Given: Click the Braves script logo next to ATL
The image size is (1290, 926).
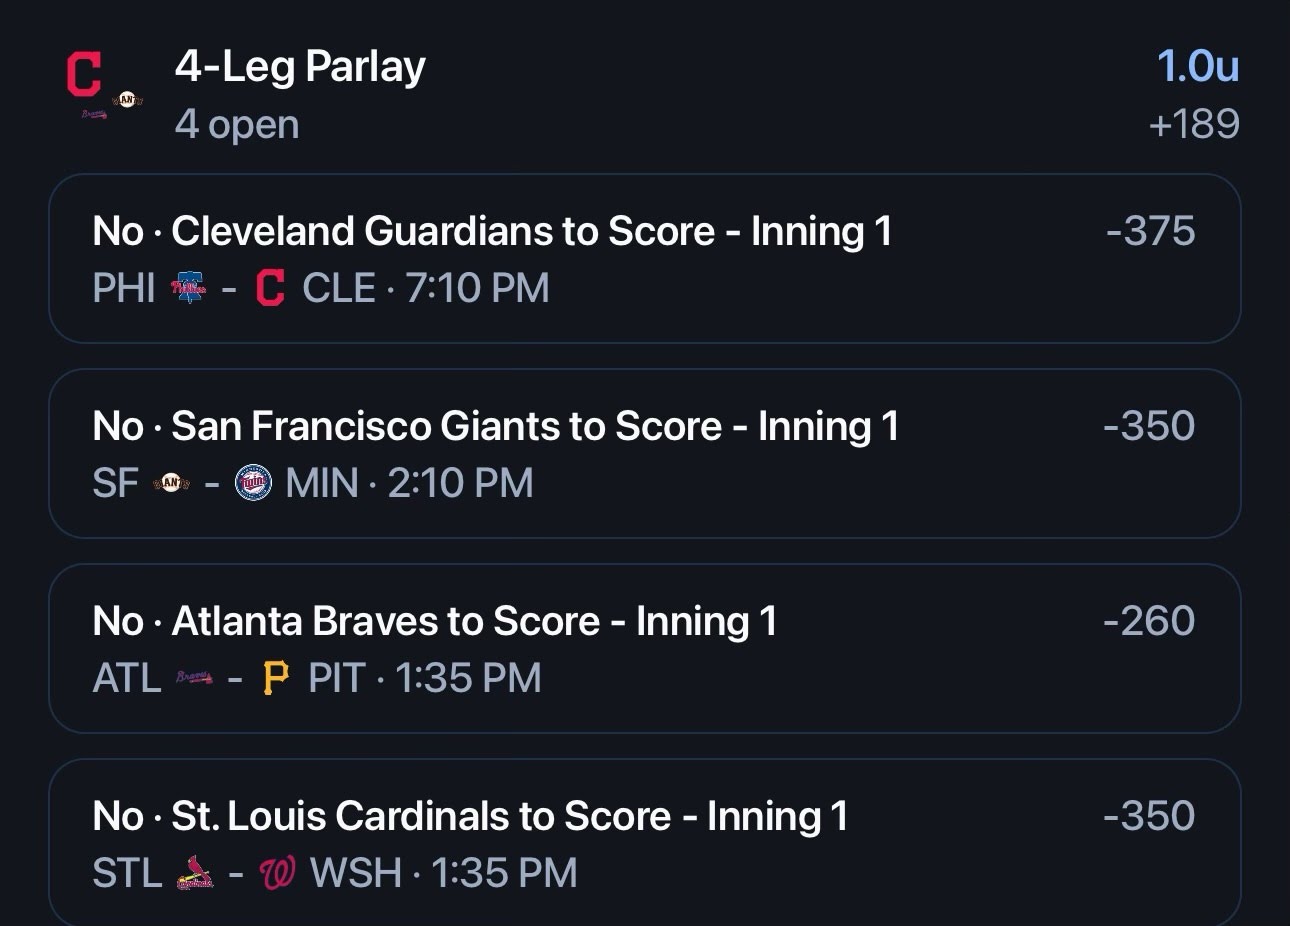Looking at the screenshot, I should pyautogui.click(x=194, y=678).
